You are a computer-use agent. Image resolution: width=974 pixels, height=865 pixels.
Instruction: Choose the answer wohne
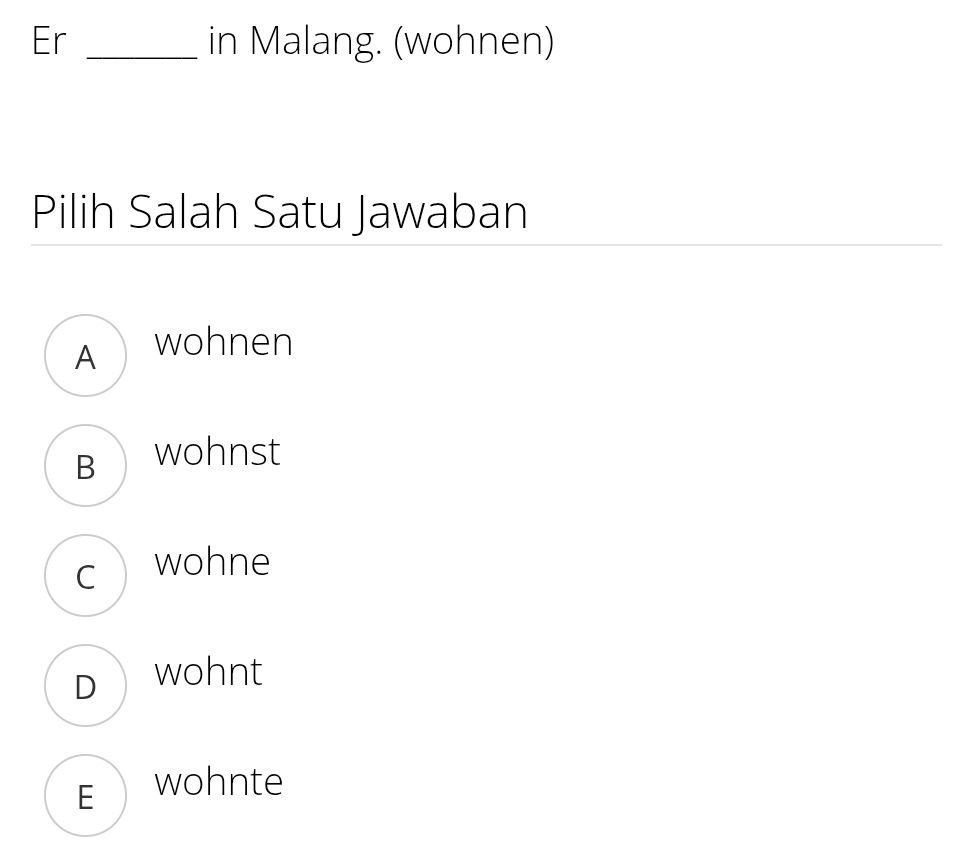coord(211,562)
